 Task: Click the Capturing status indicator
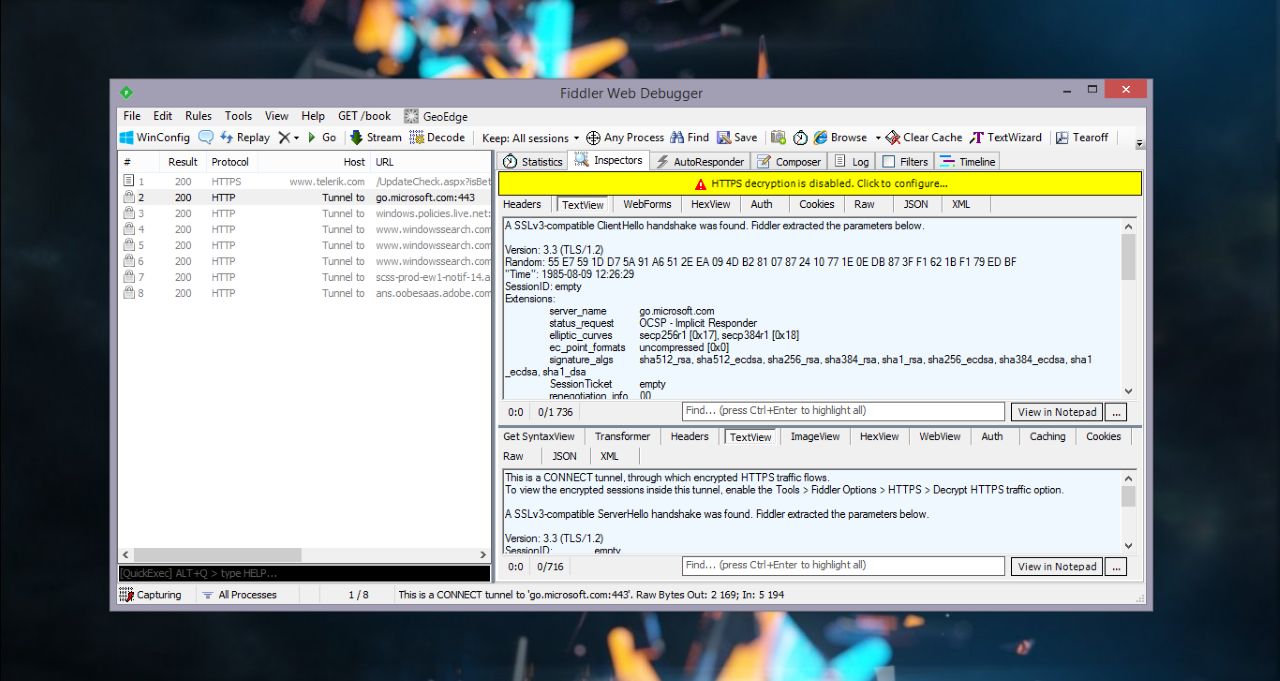(151, 595)
